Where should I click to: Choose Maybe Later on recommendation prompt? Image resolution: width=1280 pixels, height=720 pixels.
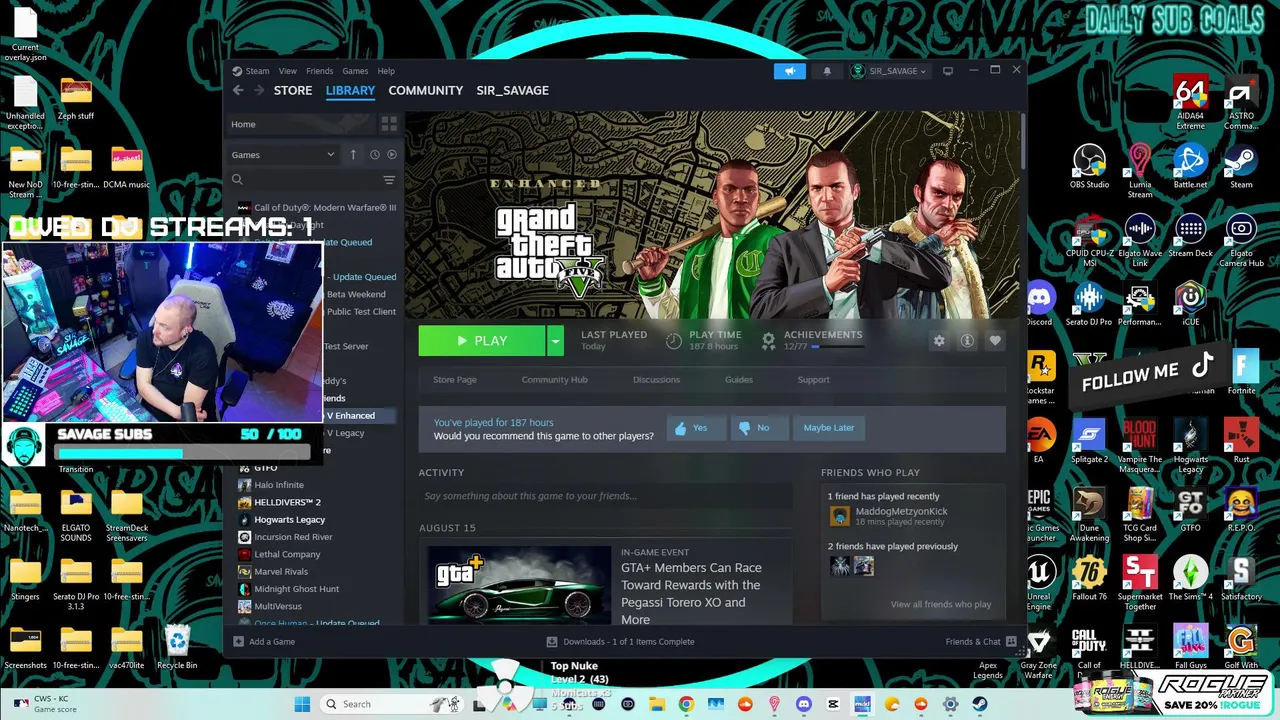(829, 428)
